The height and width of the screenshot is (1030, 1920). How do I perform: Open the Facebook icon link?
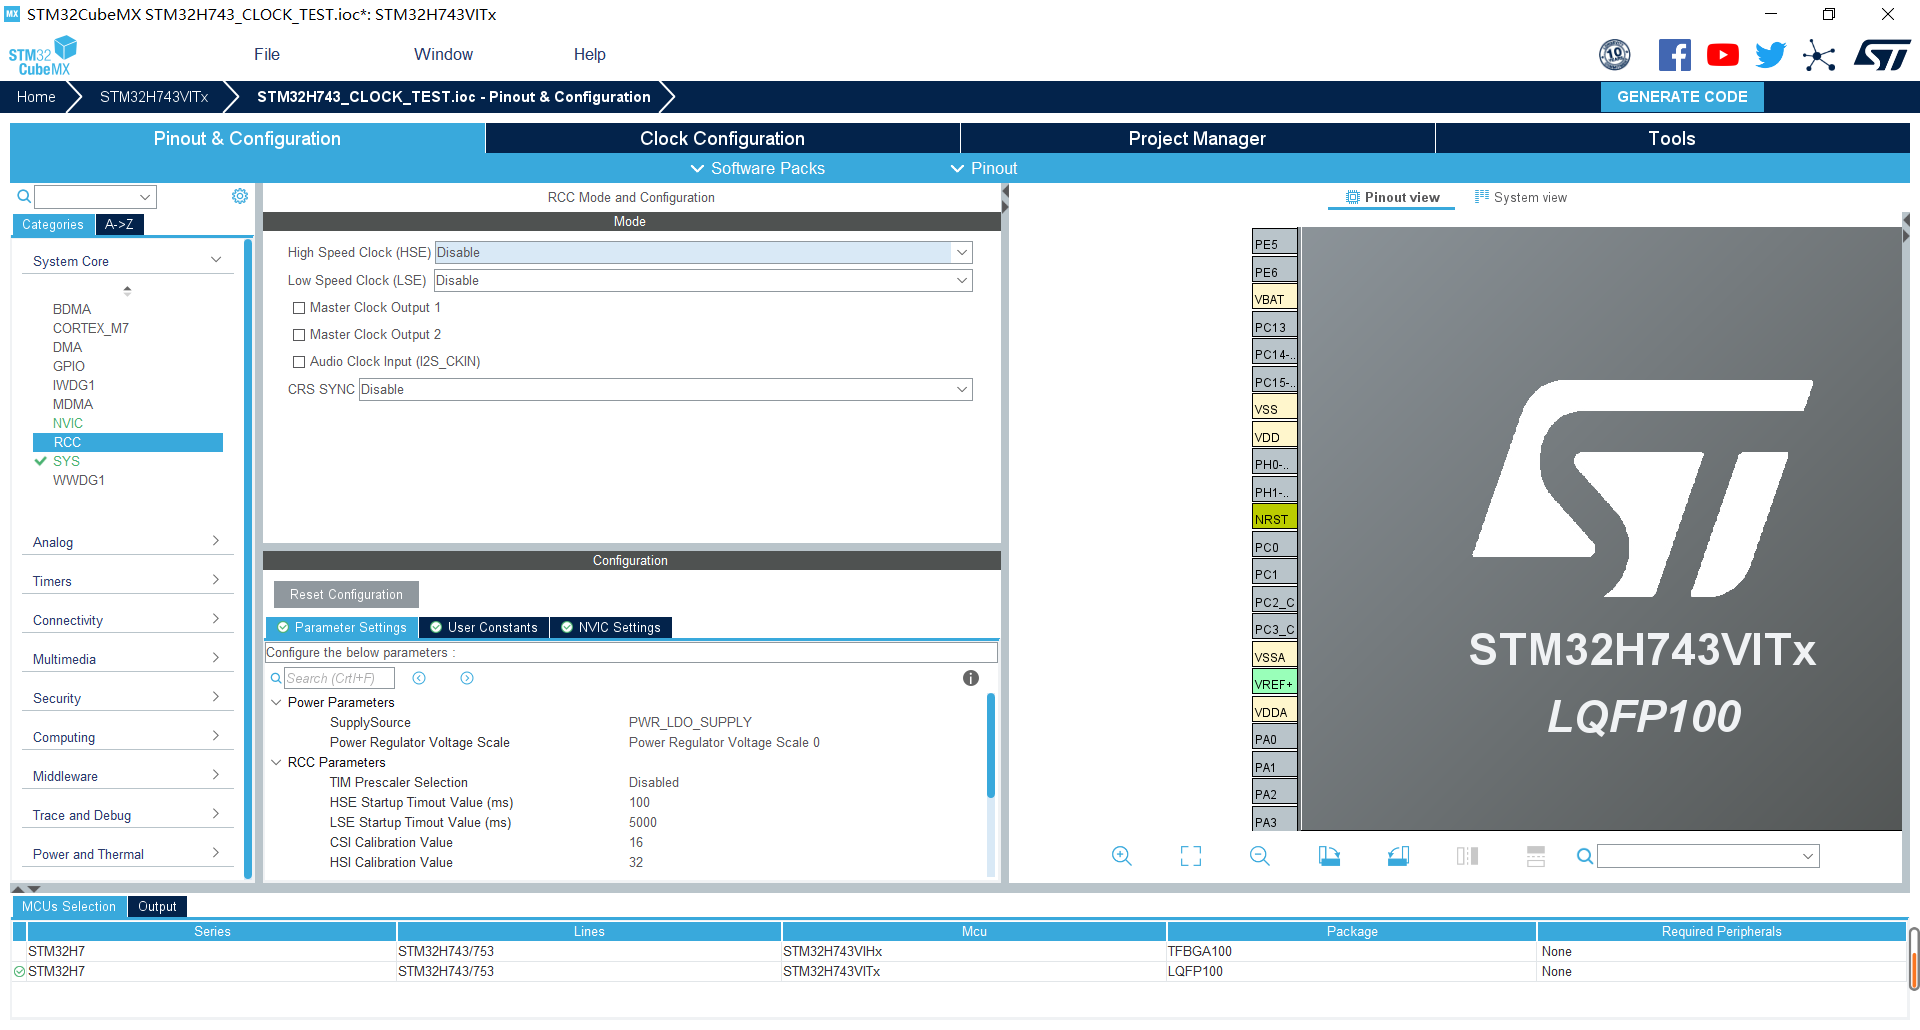[x=1674, y=55]
